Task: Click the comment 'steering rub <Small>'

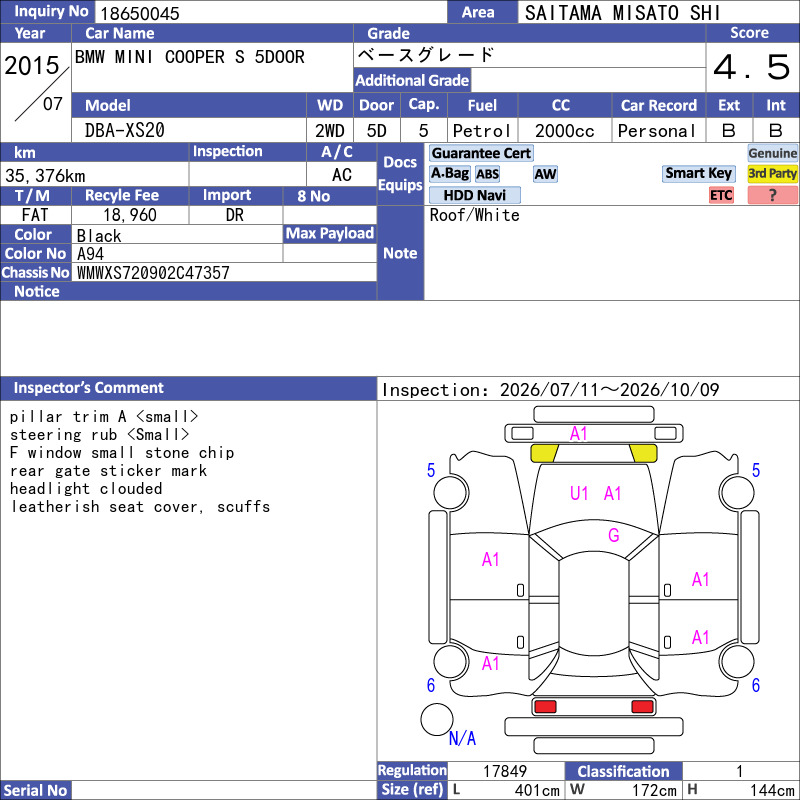Action: click(99, 435)
